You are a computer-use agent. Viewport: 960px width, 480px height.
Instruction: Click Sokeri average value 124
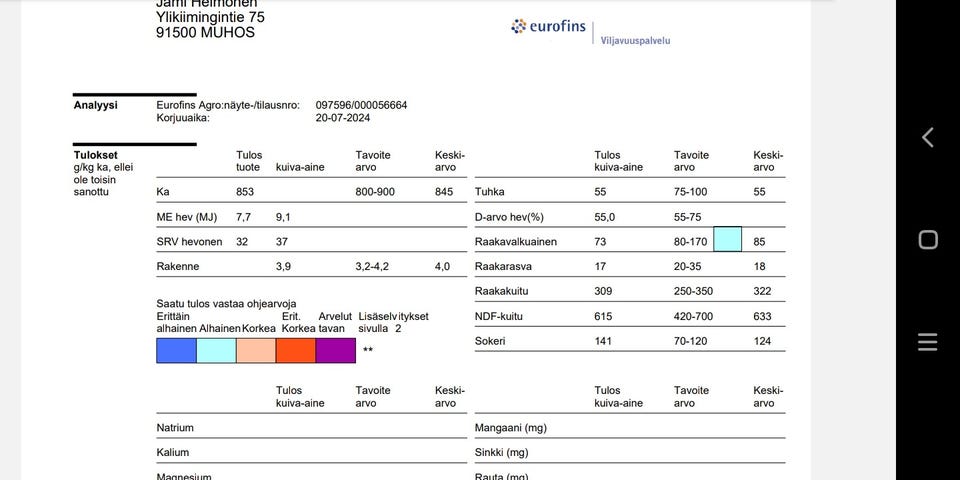click(x=762, y=342)
